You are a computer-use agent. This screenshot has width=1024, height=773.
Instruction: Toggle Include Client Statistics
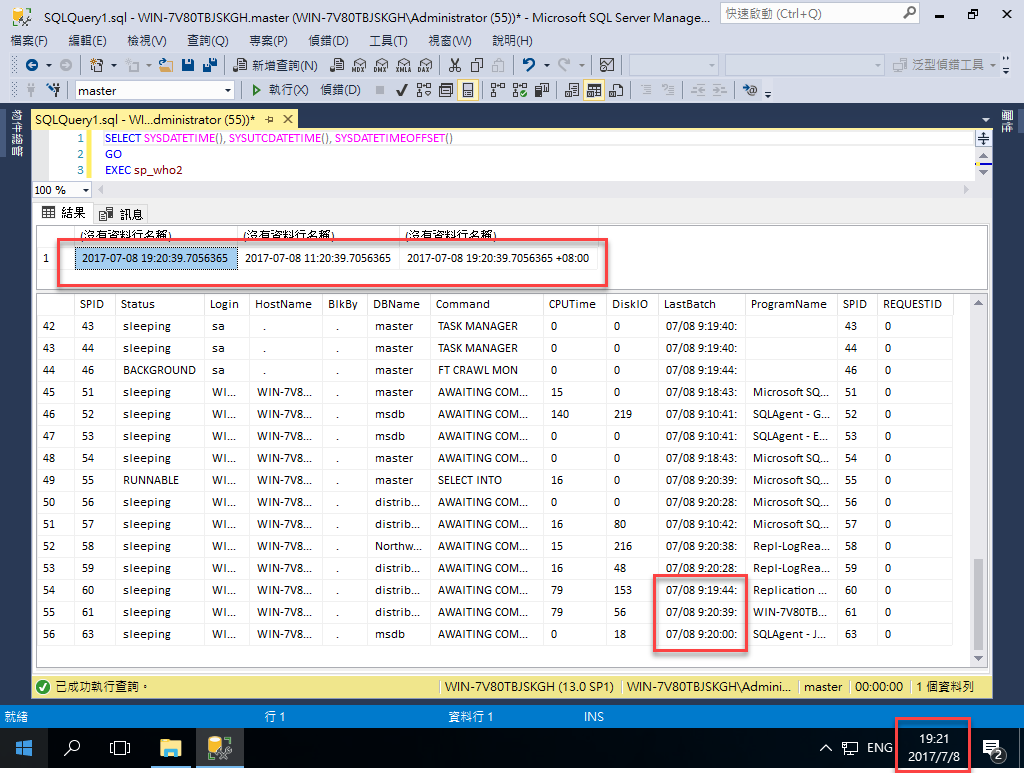click(x=541, y=89)
